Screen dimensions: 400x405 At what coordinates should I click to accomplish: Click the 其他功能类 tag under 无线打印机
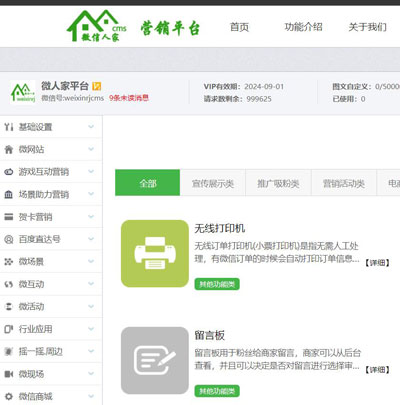pyautogui.click(x=217, y=284)
